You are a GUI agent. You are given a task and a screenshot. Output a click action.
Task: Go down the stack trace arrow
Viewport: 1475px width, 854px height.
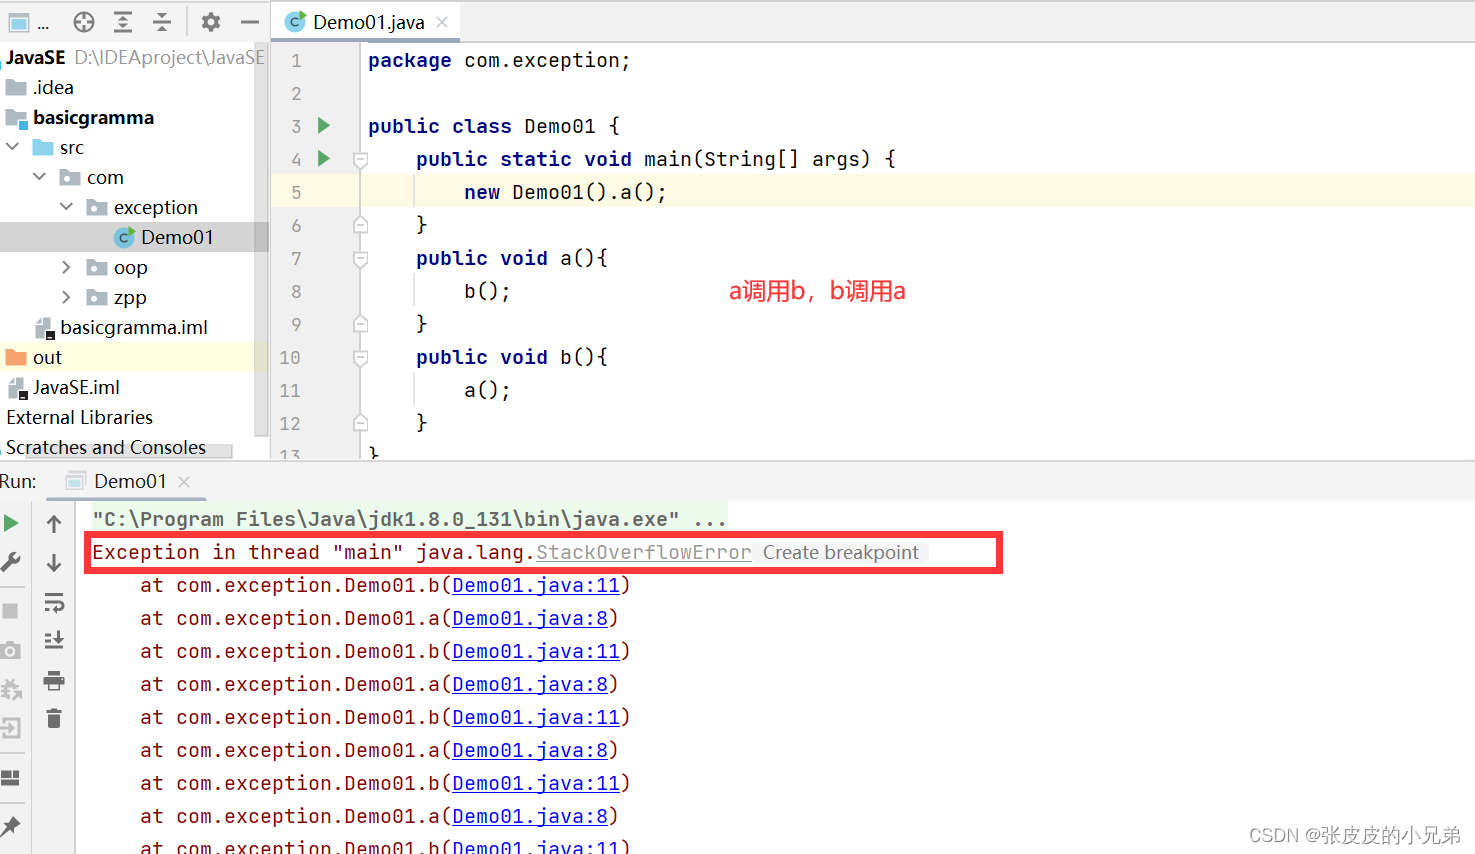[x=54, y=563]
